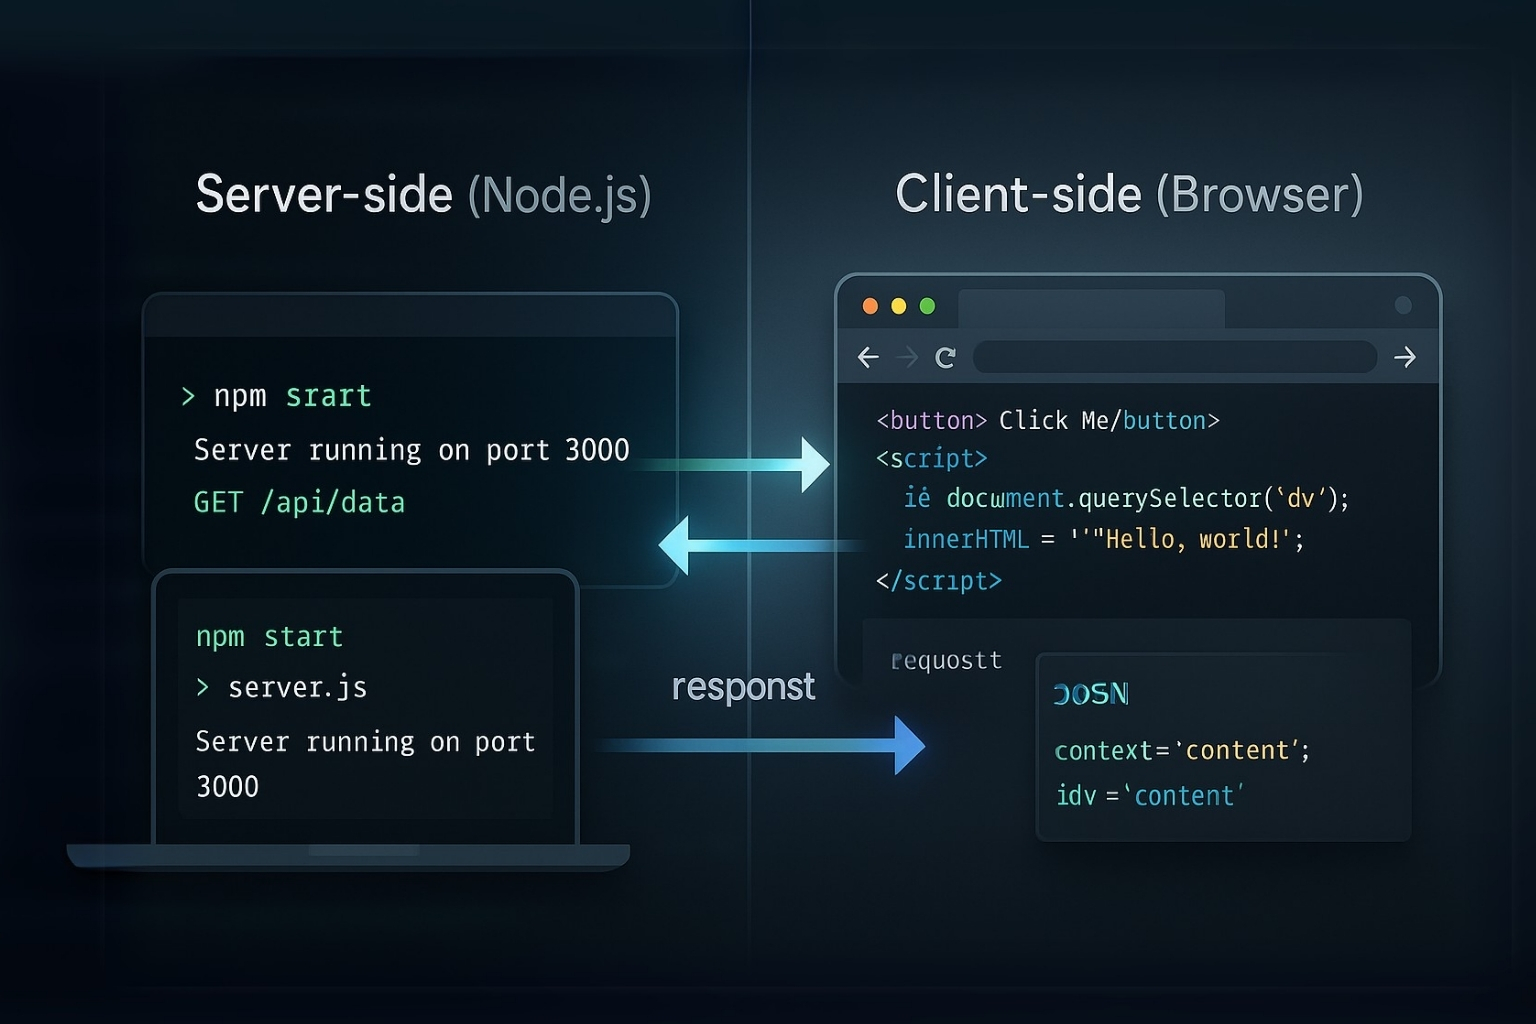1536x1024 pixels.
Task: Click the 'JOSN' panel title
Action: 1091,693
